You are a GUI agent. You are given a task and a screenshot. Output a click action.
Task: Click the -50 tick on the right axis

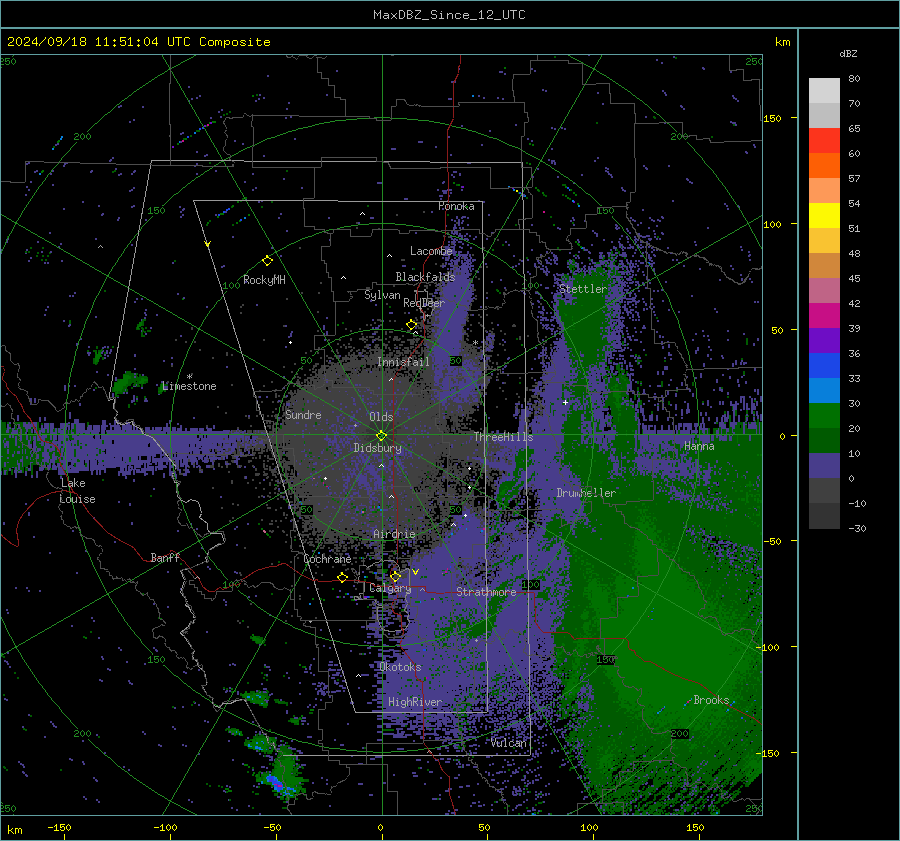pyautogui.click(x=772, y=541)
